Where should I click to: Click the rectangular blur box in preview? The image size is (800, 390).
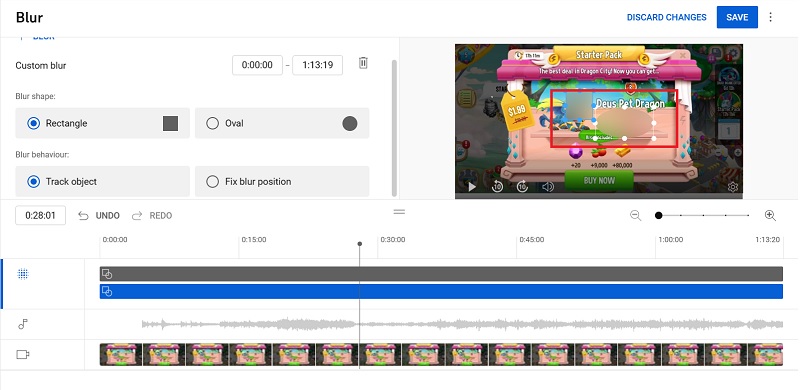click(x=580, y=105)
